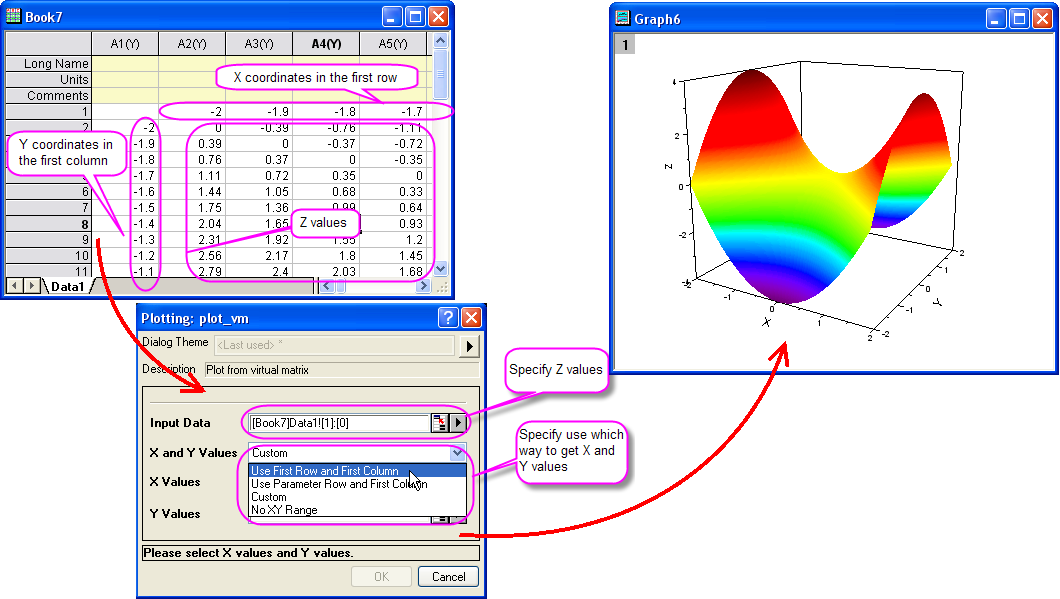Viewport: 1060px width, 599px height.
Task: Select the A4(Y) column header
Action: click(326, 44)
